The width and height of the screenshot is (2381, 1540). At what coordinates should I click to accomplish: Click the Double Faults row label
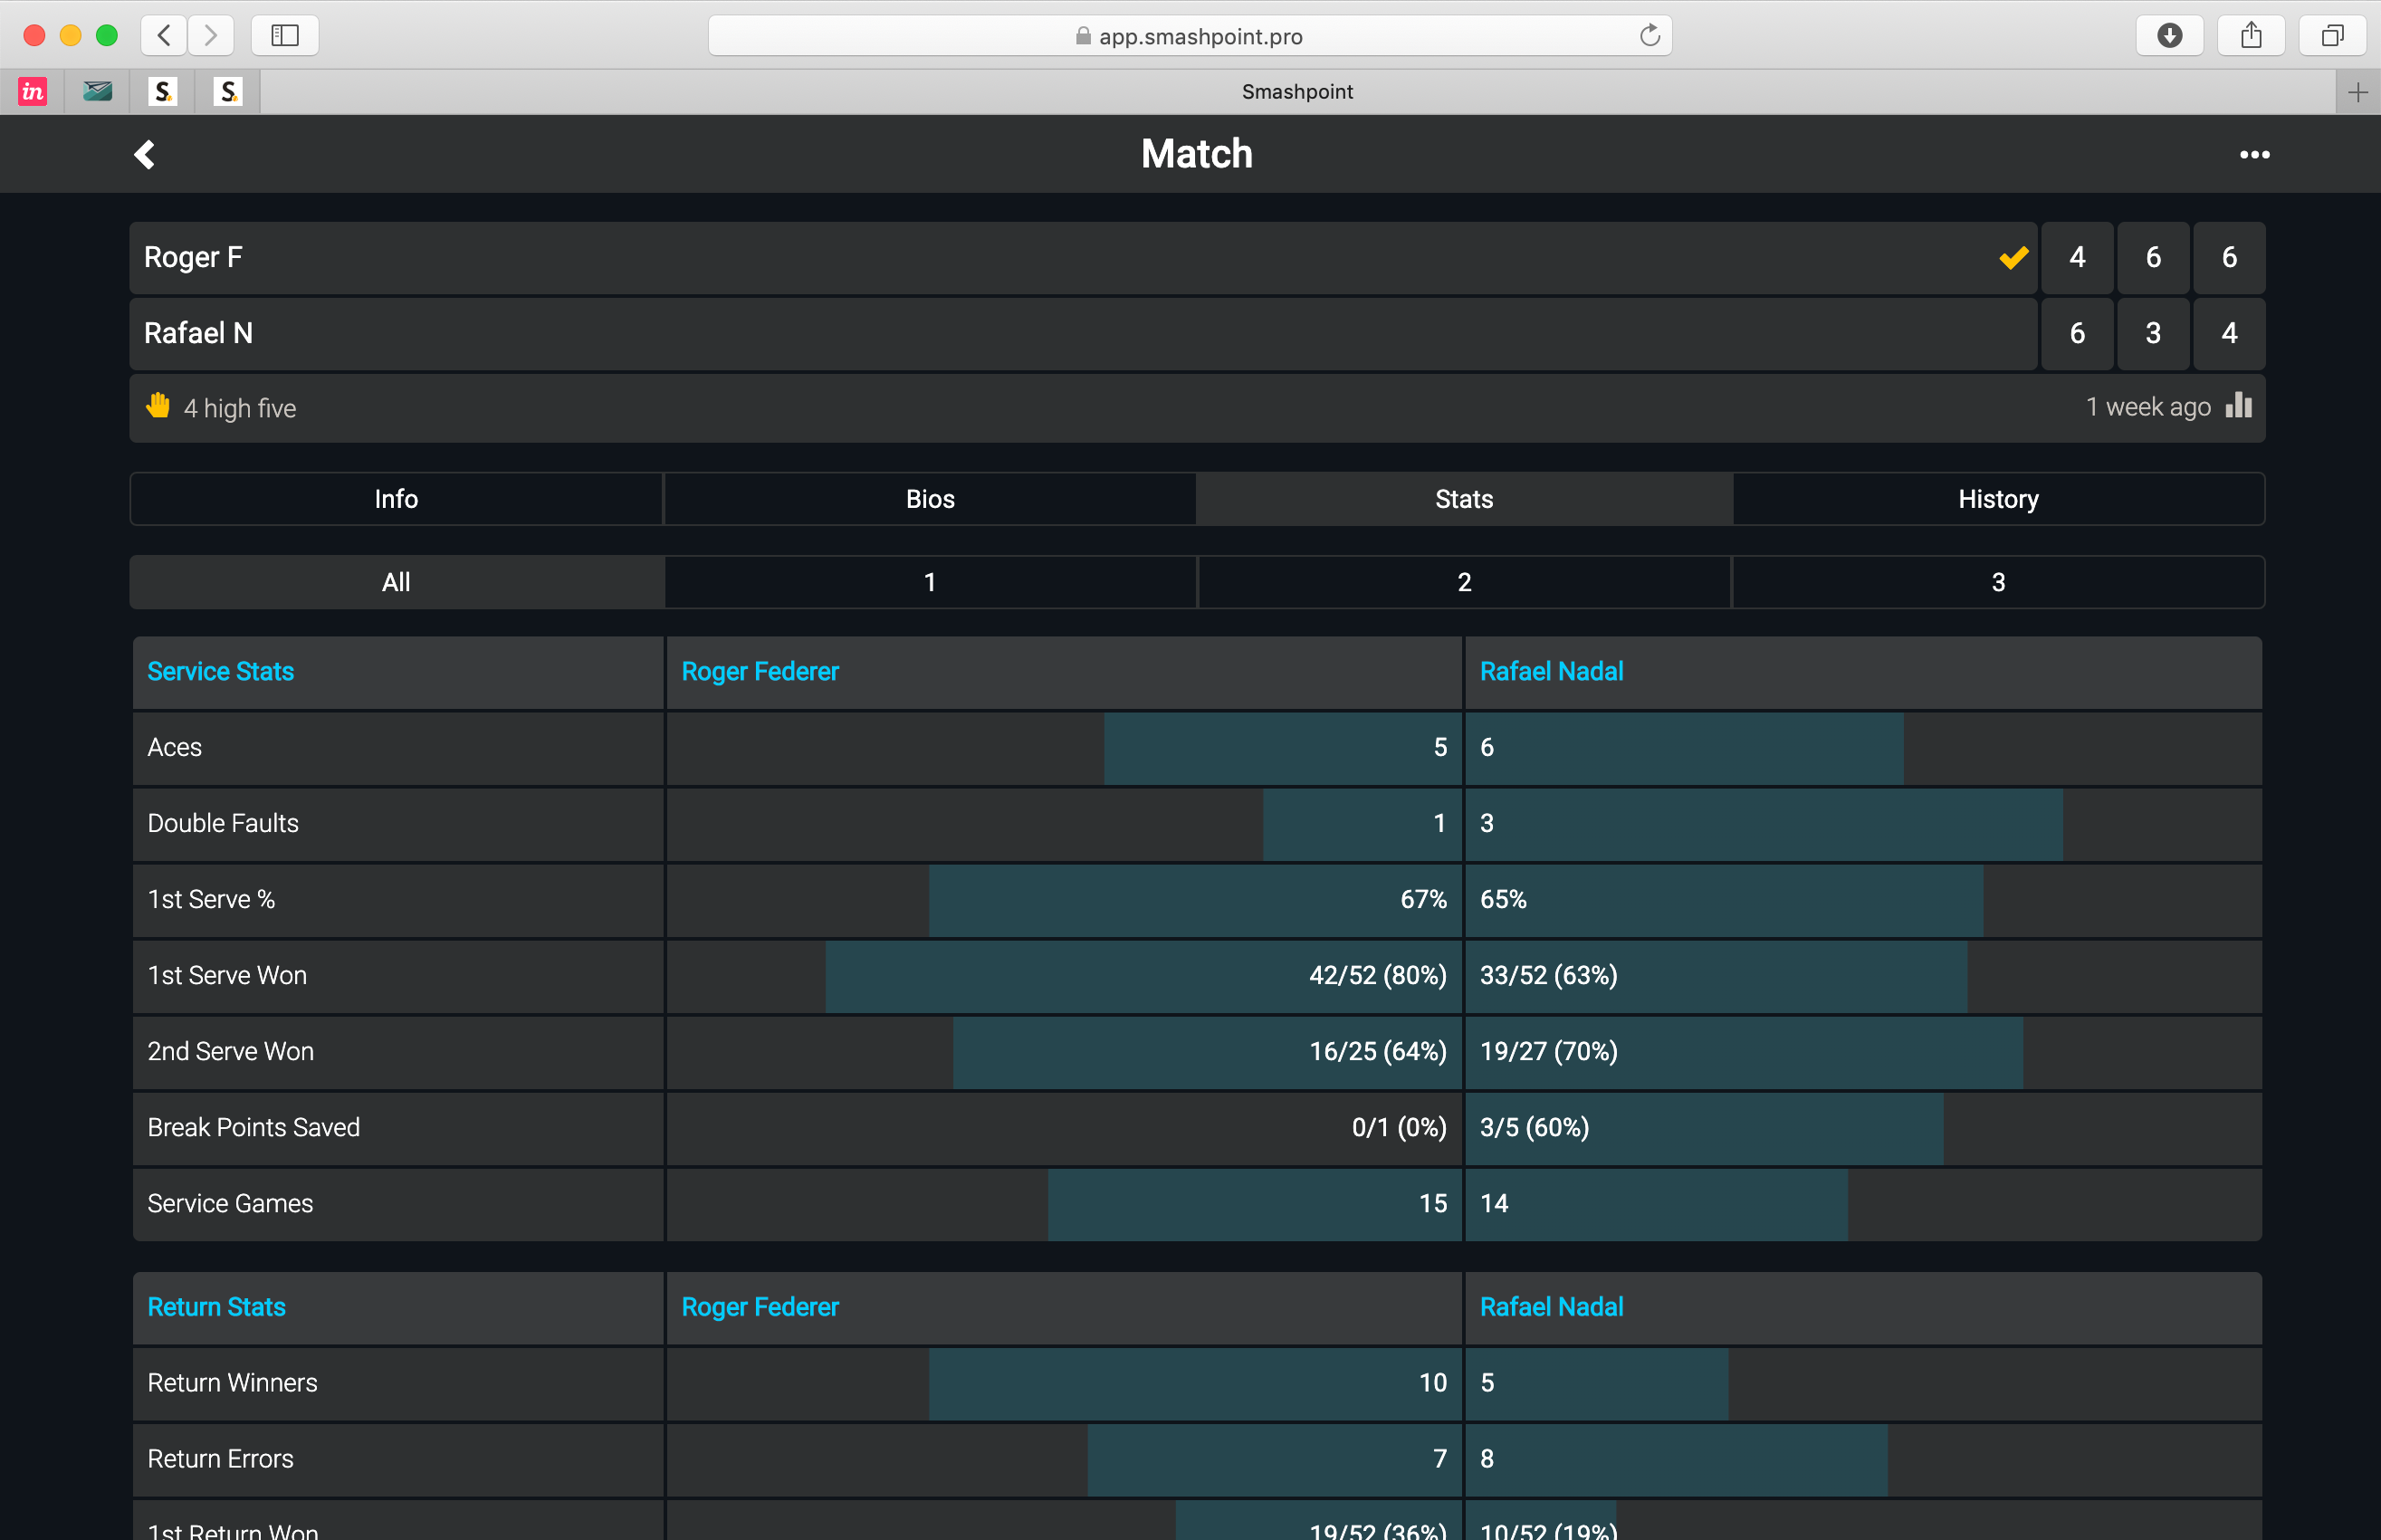pos(223,823)
